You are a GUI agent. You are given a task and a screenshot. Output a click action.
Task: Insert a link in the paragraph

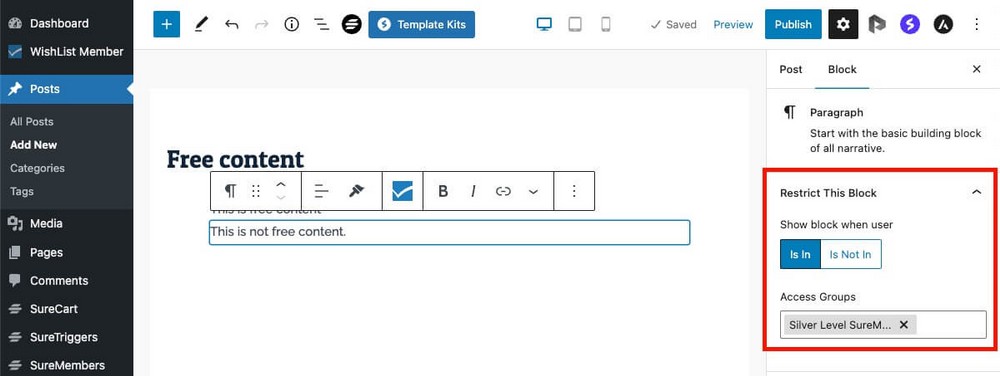click(x=503, y=191)
